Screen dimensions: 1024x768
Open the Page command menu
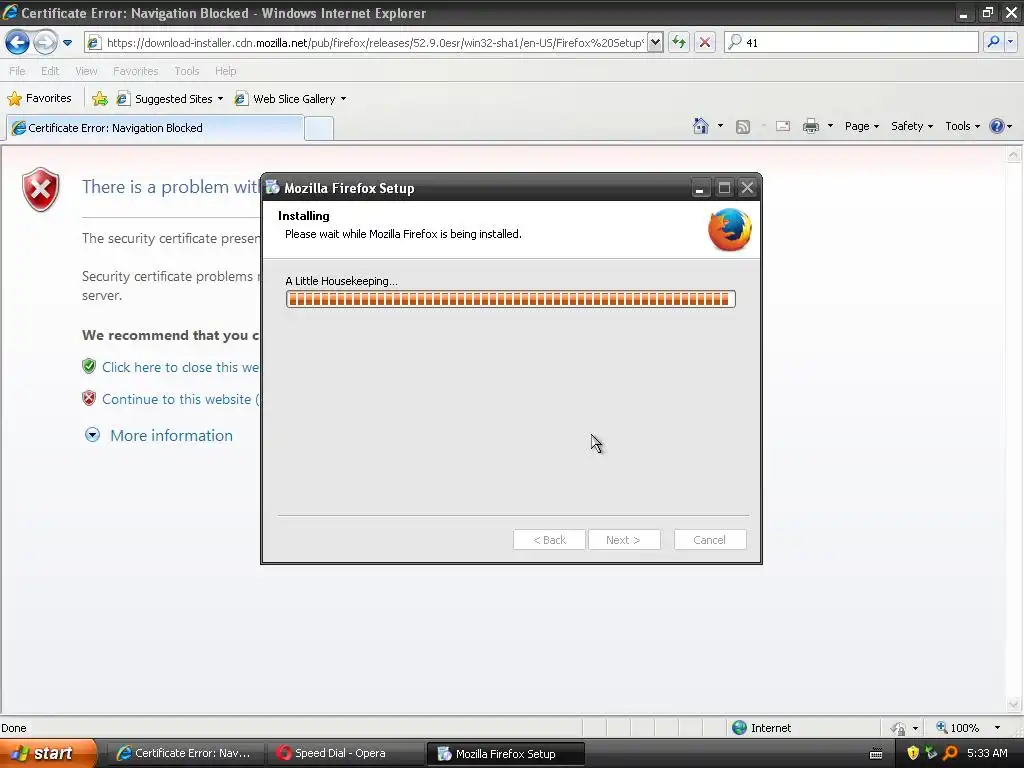tap(861, 126)
